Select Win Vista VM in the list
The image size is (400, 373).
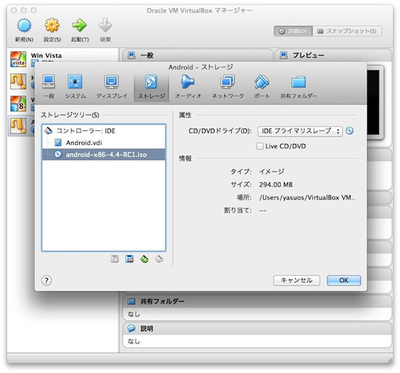coord(63,59)
